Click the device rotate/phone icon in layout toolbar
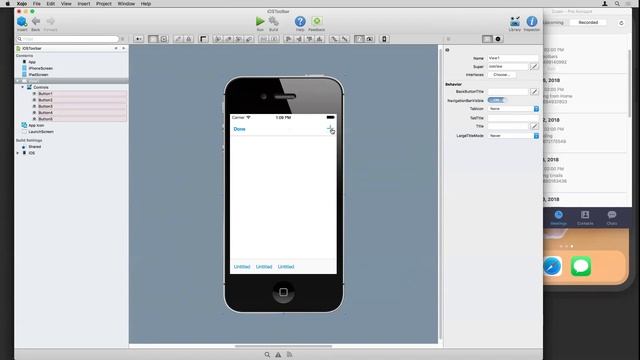The image size is (640, 360). point(384,39)
